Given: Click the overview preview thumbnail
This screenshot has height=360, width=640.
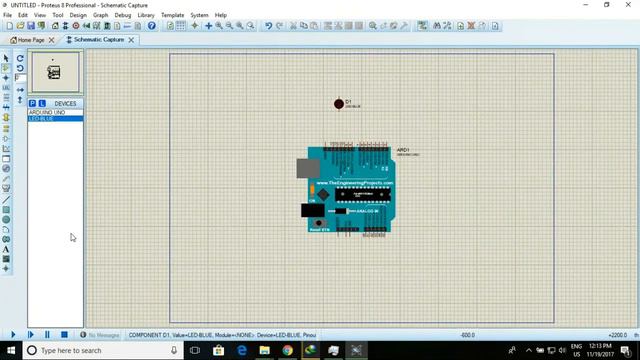Looking at the screenshot, I should (x=56, y=72).
